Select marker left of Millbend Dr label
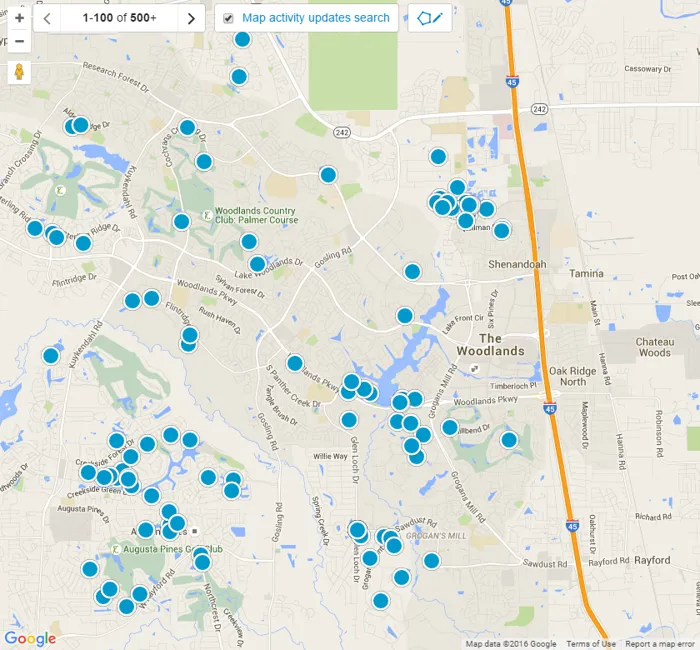The width and height of the screenshot is (700, 650). [450, 427]
